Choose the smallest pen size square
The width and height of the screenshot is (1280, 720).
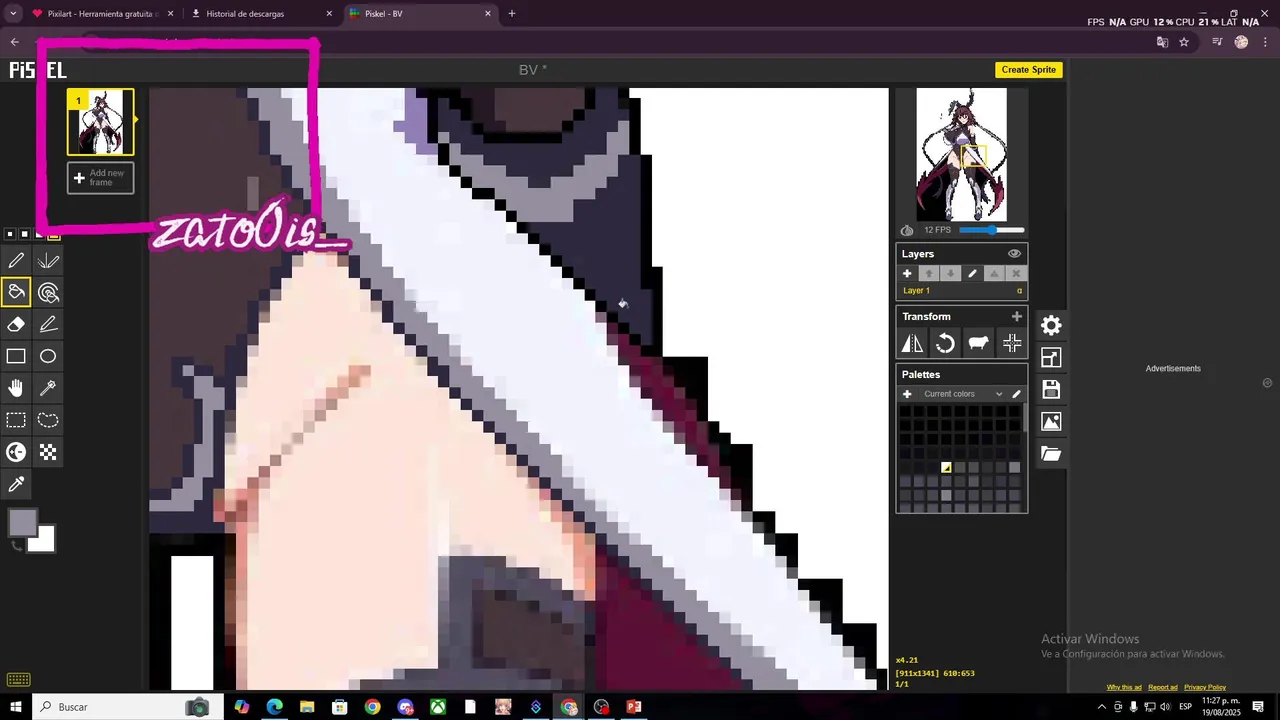tap(10, 234)
